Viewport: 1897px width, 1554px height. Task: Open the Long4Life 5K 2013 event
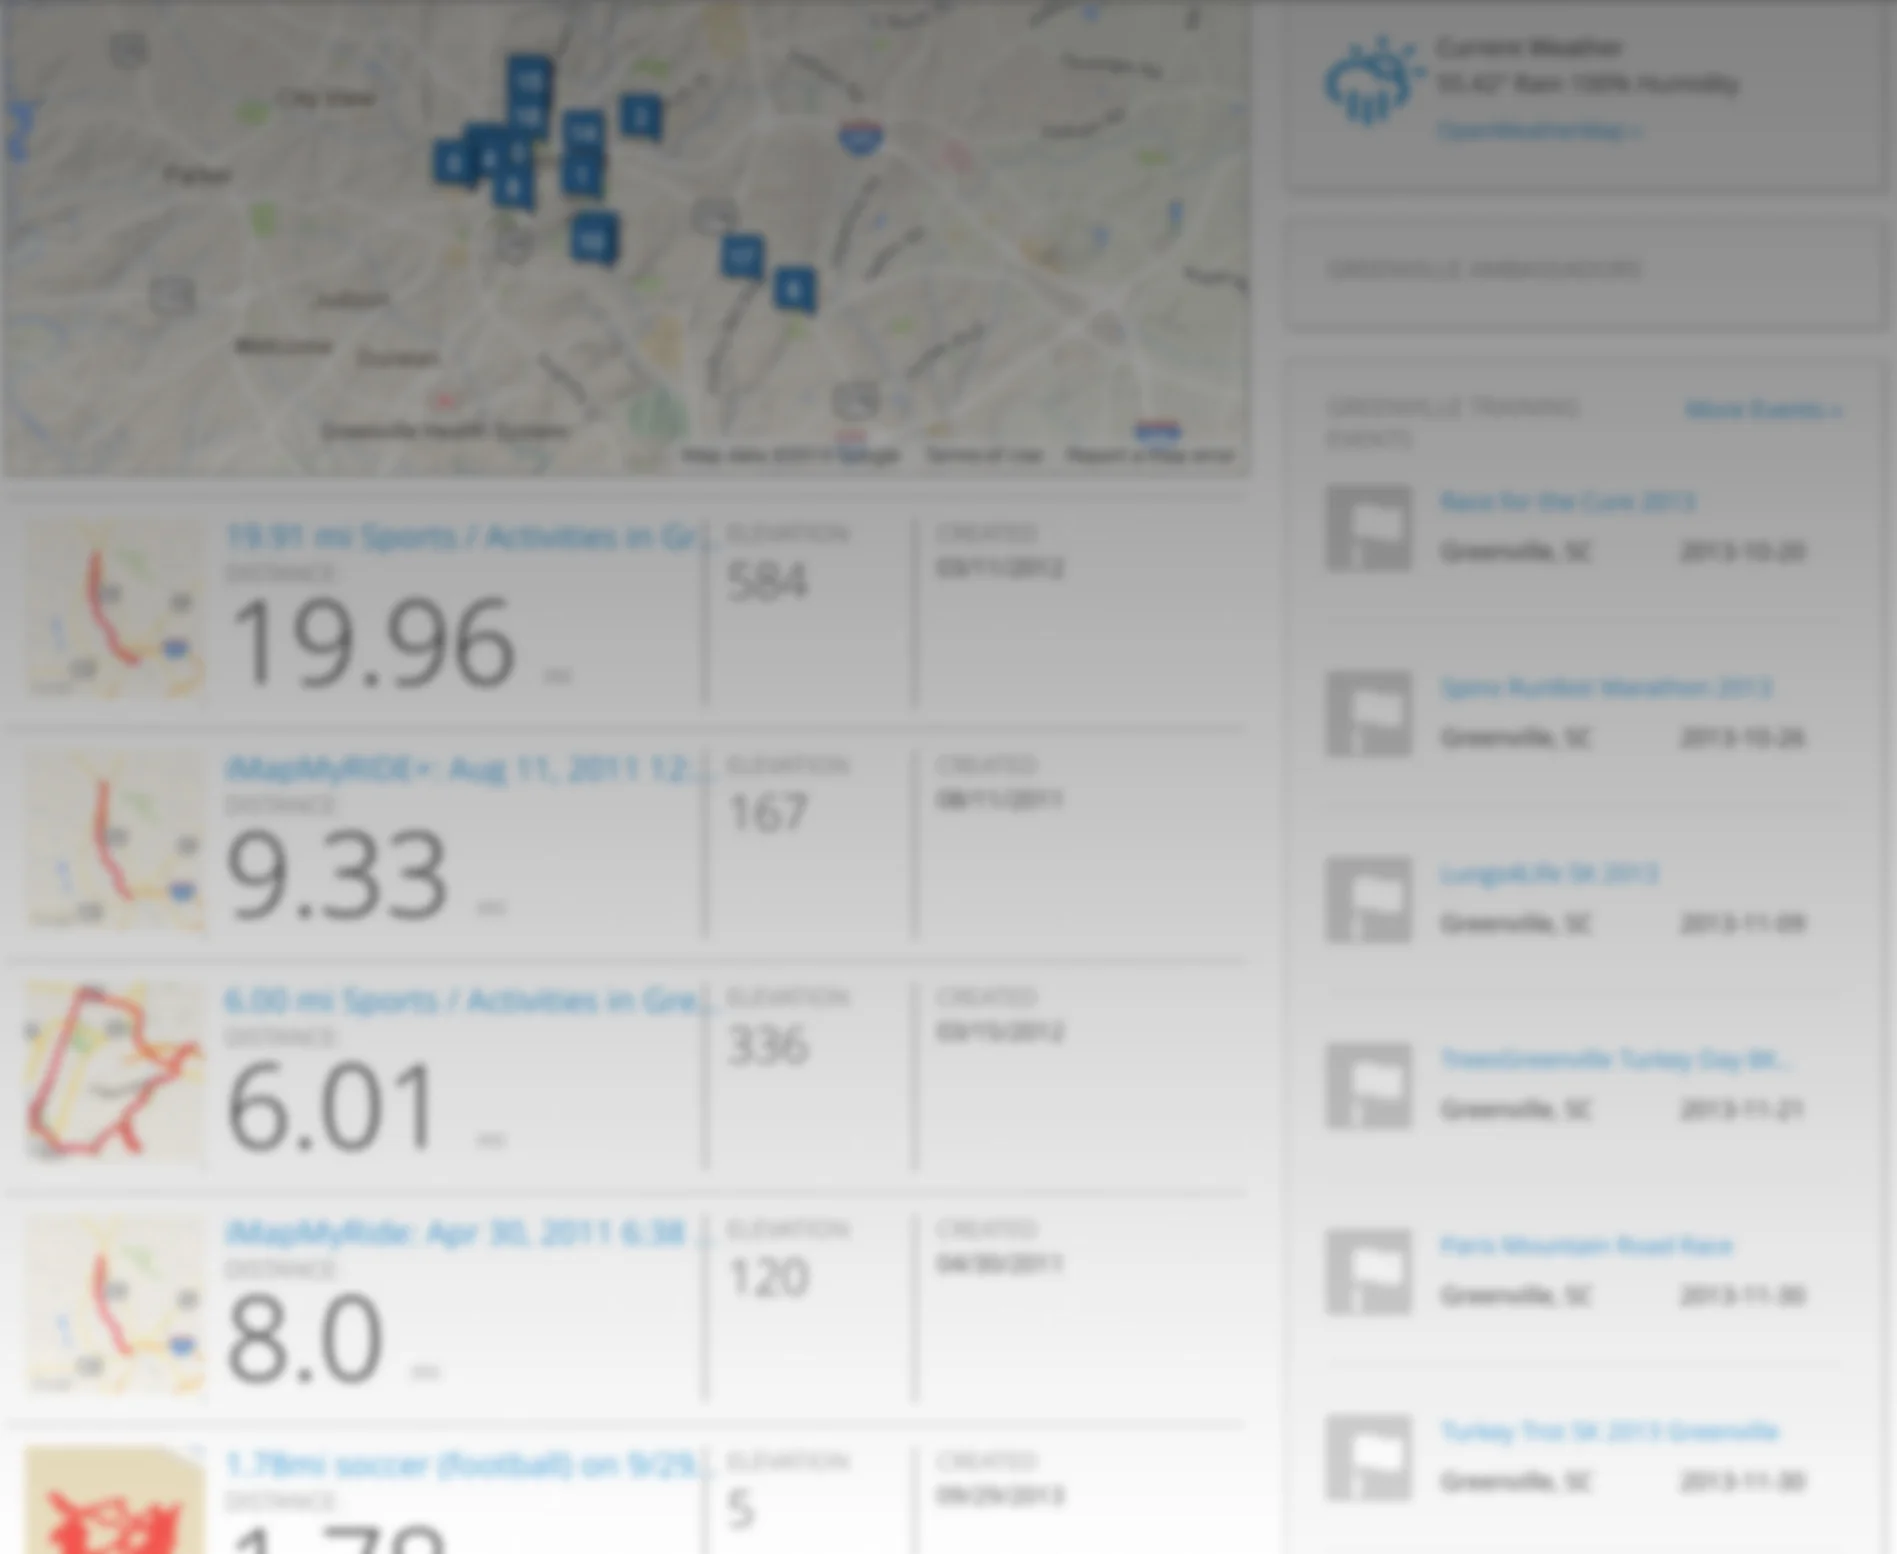tap(1549, 873)
